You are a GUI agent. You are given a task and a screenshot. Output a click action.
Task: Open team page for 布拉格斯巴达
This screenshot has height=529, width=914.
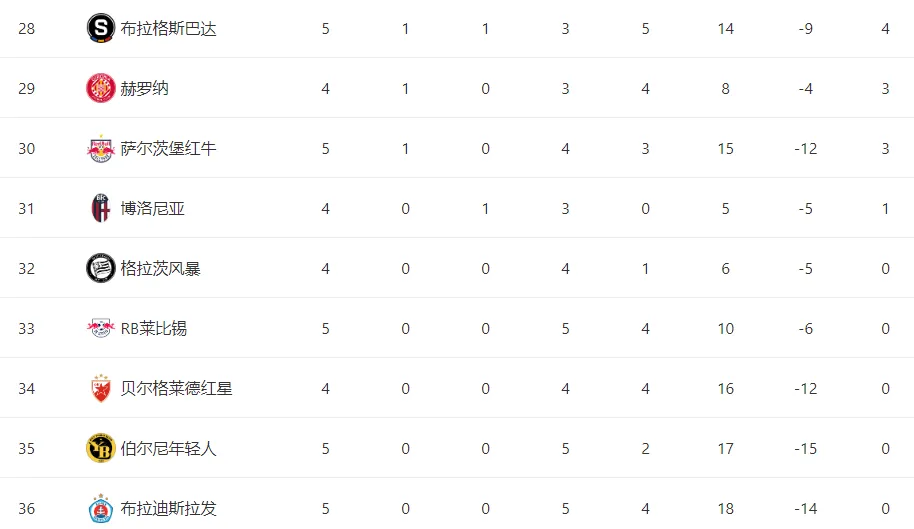click(168, 29)
